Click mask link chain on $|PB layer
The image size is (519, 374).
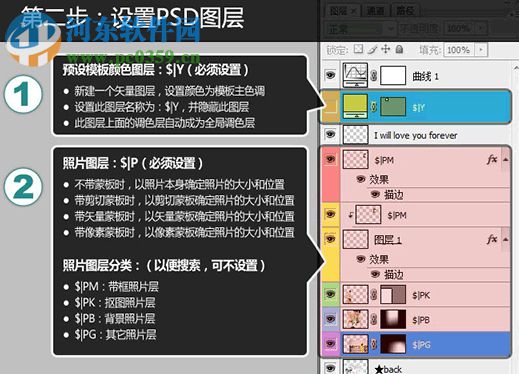click(374, 319)
